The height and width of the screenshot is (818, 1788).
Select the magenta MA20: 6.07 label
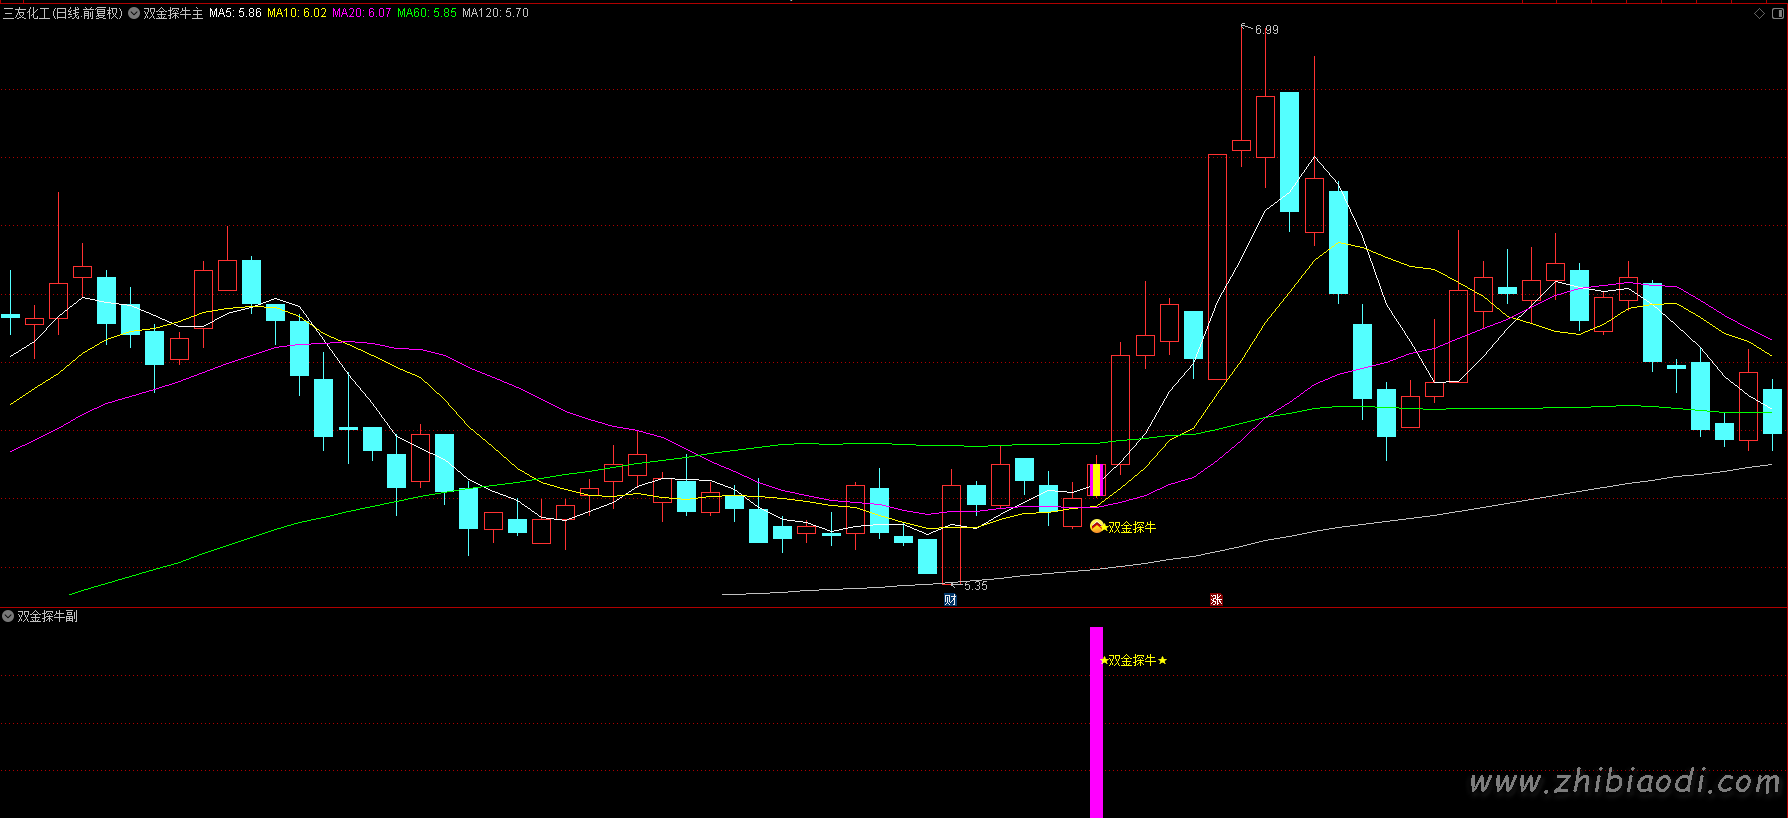tap(362, 13)
